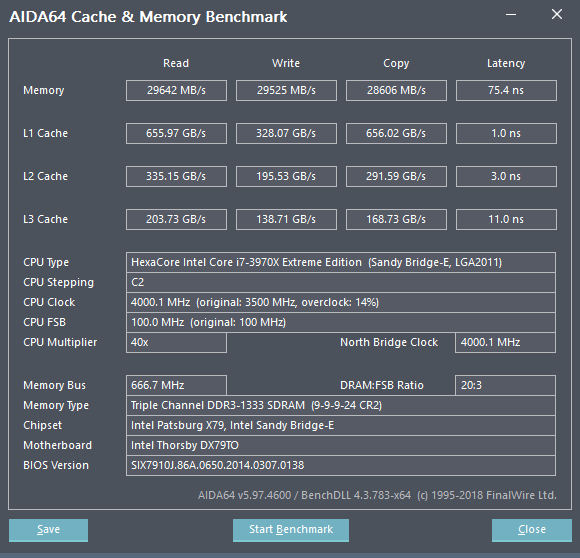This screenshot has height=558, width=580.
Task: Select the DRAM:FSB Ratio 20:3 field
Action: click(505, 385)
